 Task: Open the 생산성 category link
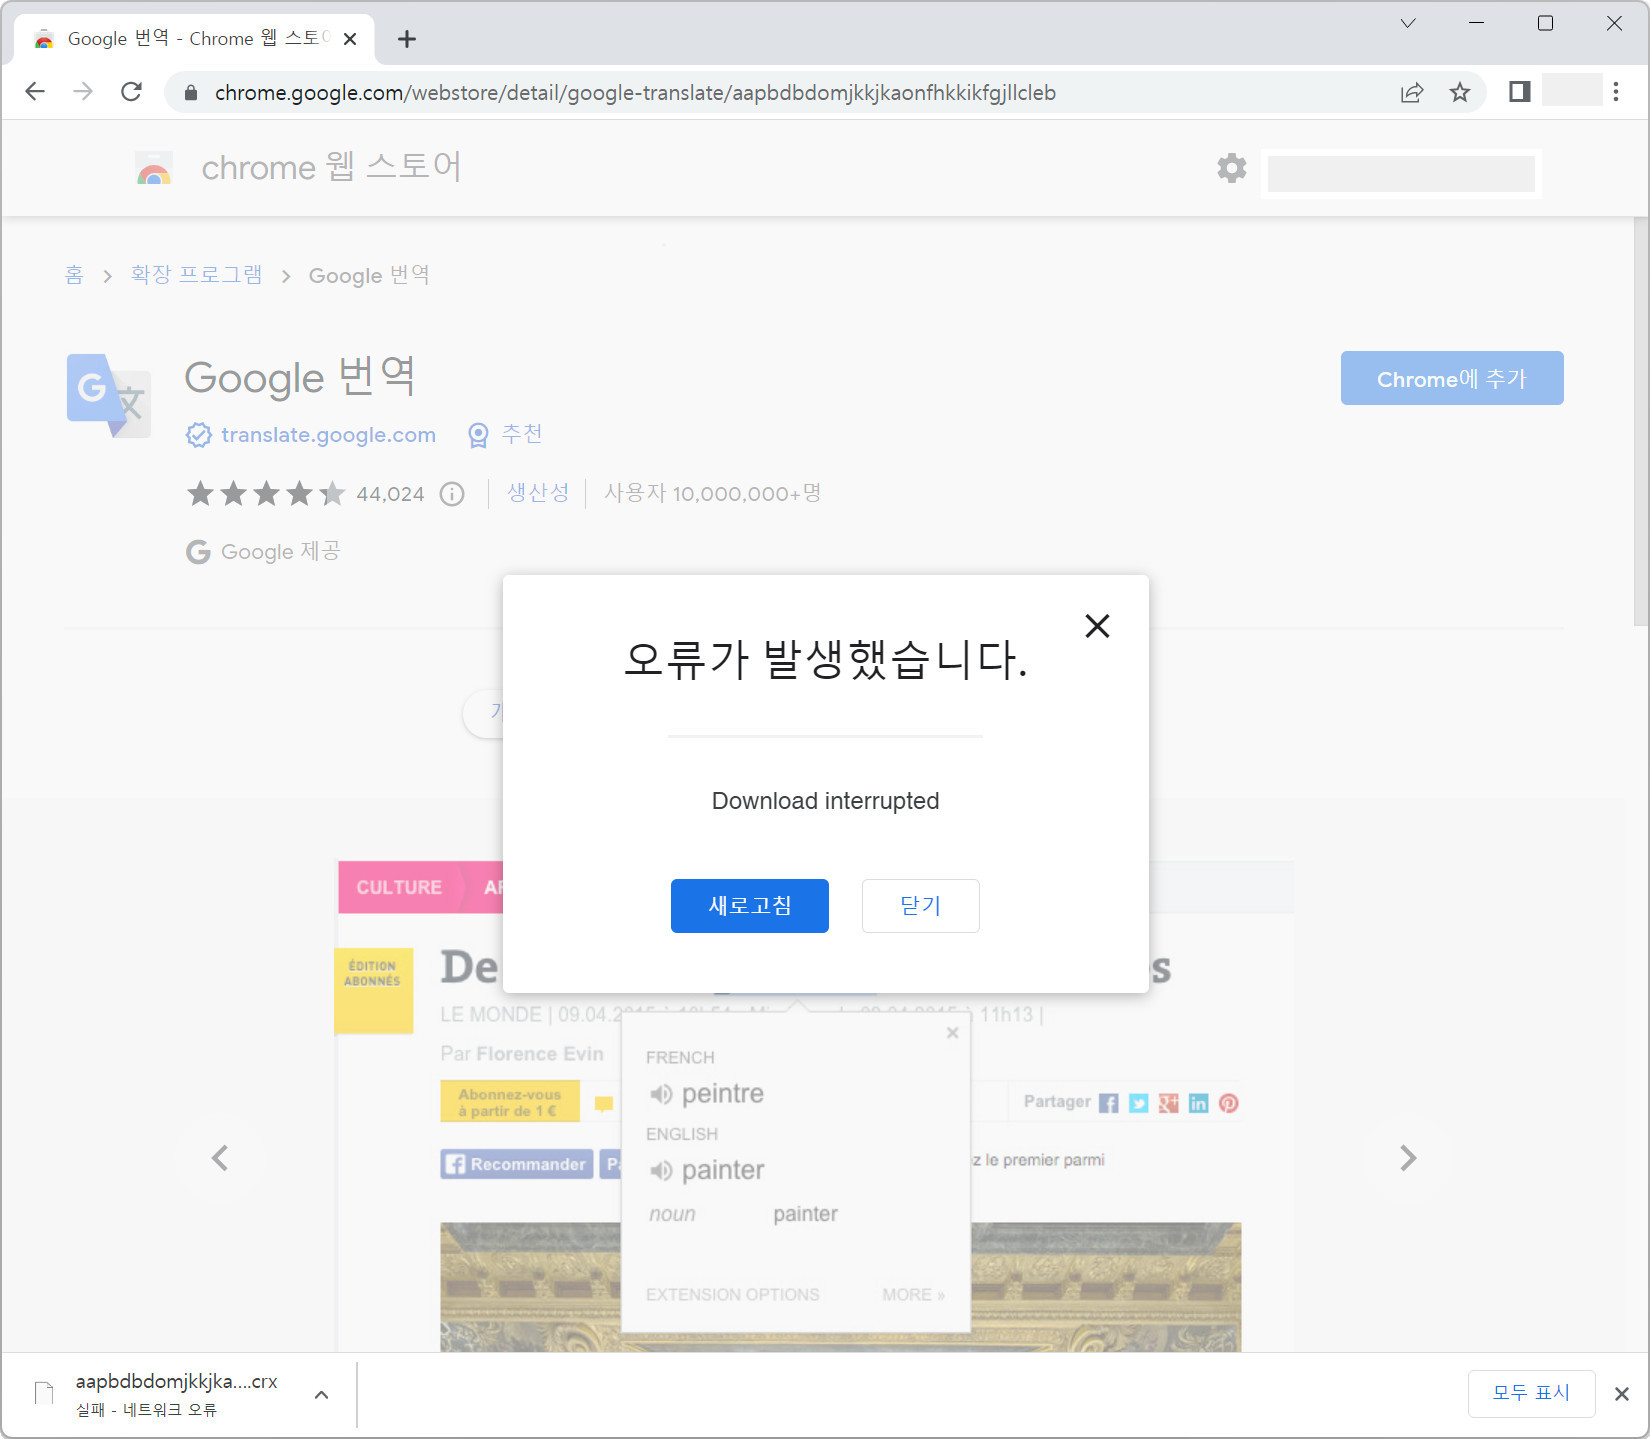pos(538,493)
